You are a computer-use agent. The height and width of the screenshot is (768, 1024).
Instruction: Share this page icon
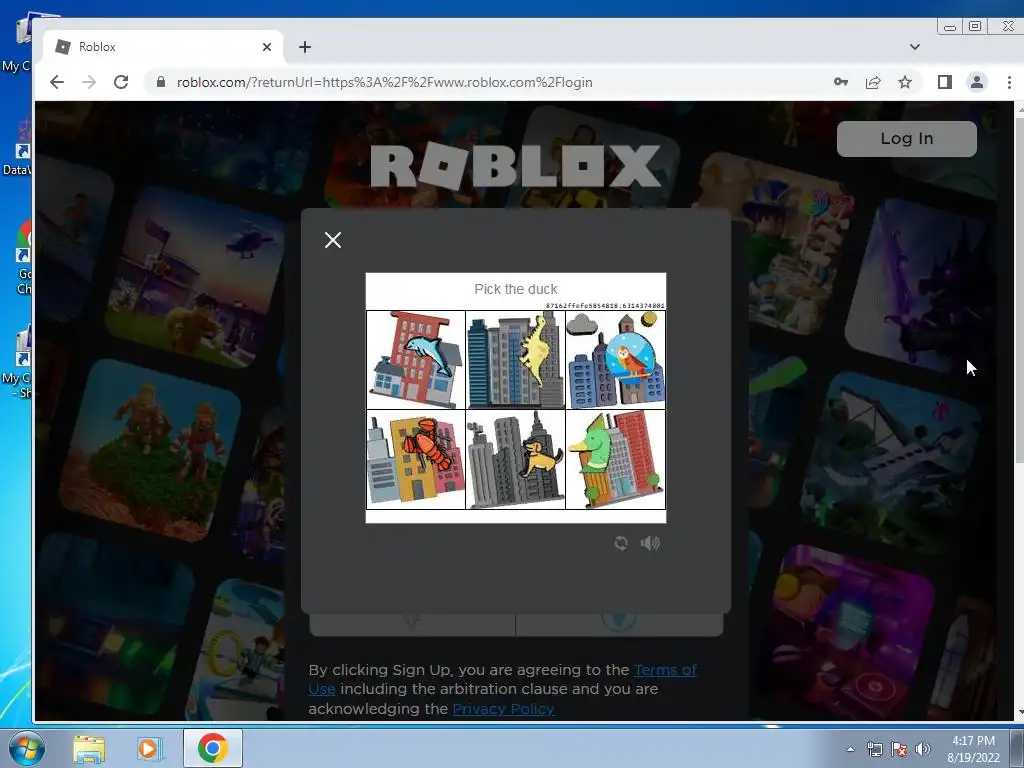pos(873,82)
